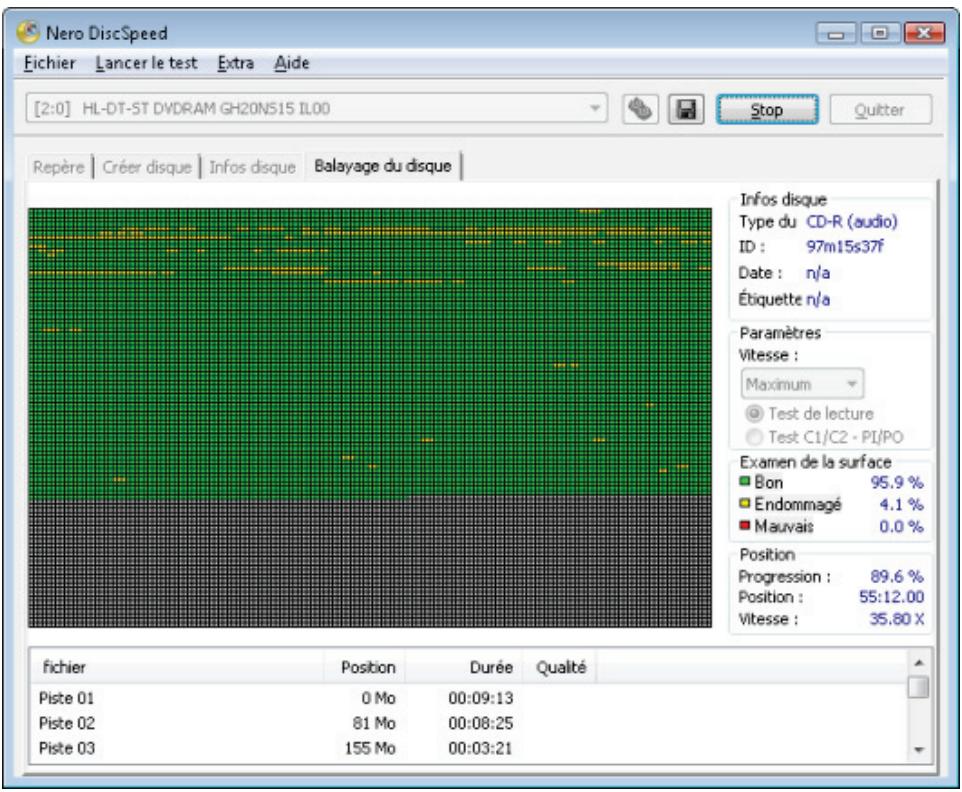The height and width of the screenshot is (792, 962).
Task: Open the Lancer le test menu
Action: coord(146,63)
